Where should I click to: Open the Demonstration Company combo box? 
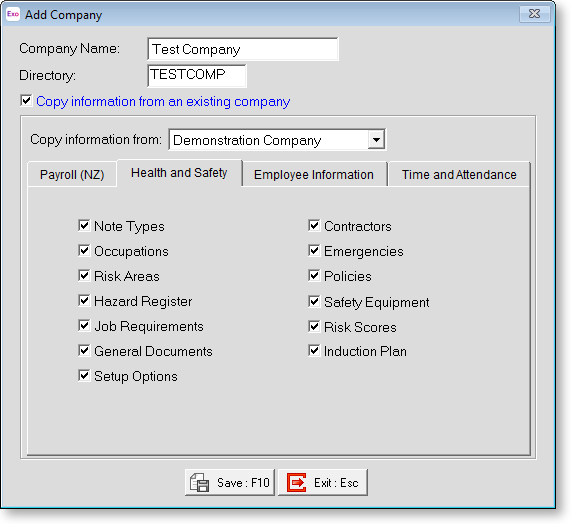click(277, 140)
